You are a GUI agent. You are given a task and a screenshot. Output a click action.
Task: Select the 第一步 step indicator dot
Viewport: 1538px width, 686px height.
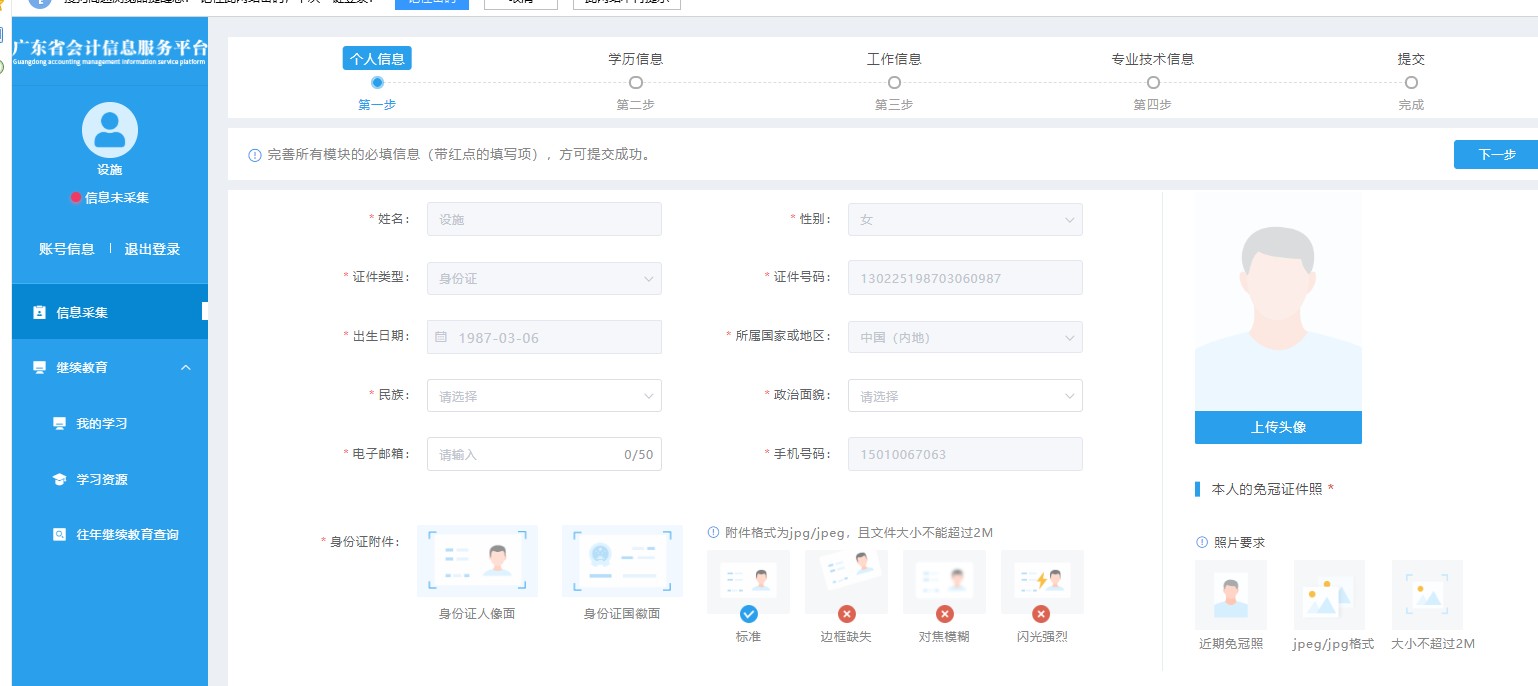[377, 83]
